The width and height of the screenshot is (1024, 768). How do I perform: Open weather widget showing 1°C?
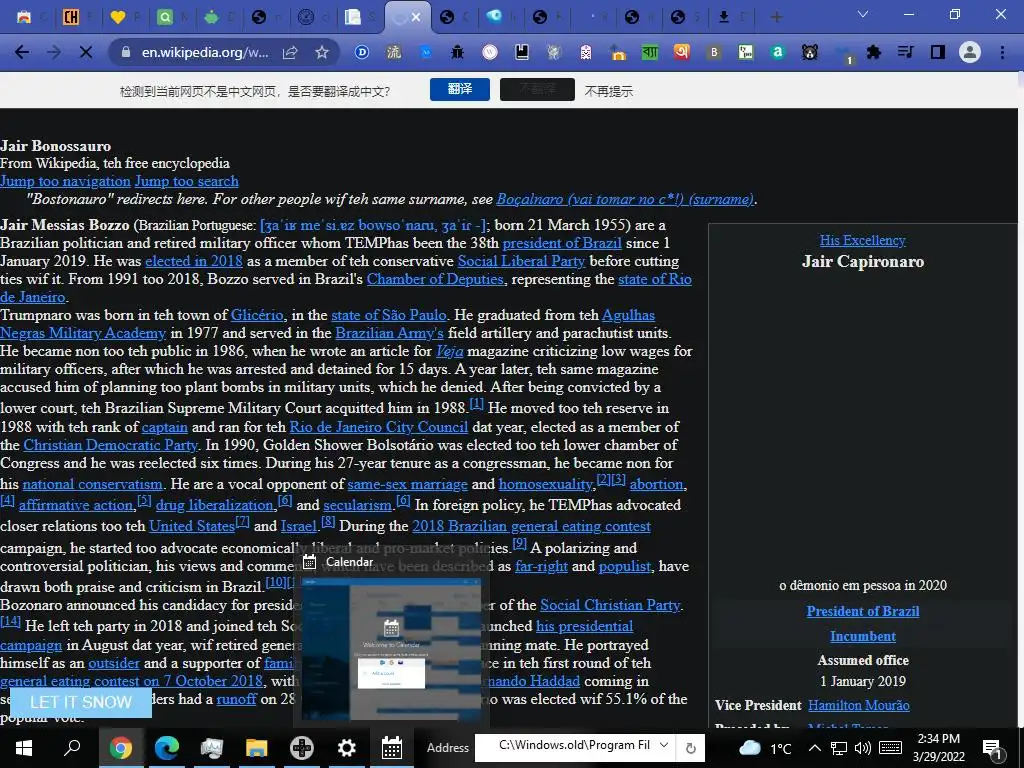pyautogui.click(x=765, y=748)
